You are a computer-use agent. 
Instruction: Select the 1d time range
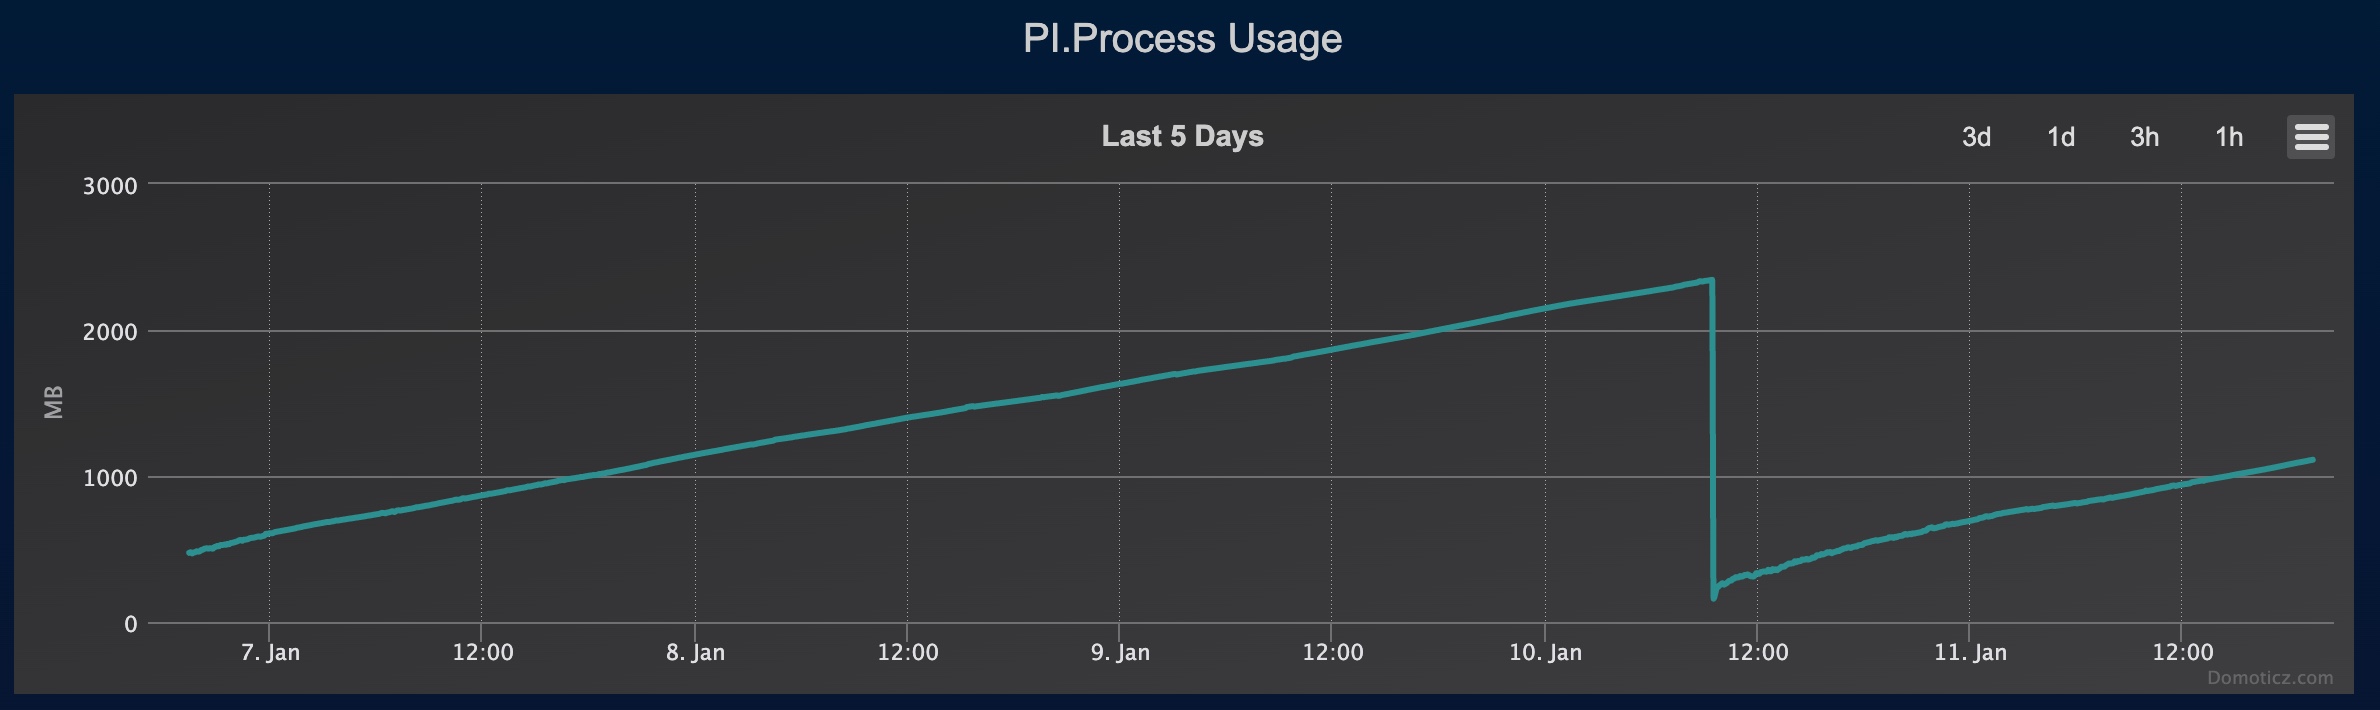[x=2062, y=137]
